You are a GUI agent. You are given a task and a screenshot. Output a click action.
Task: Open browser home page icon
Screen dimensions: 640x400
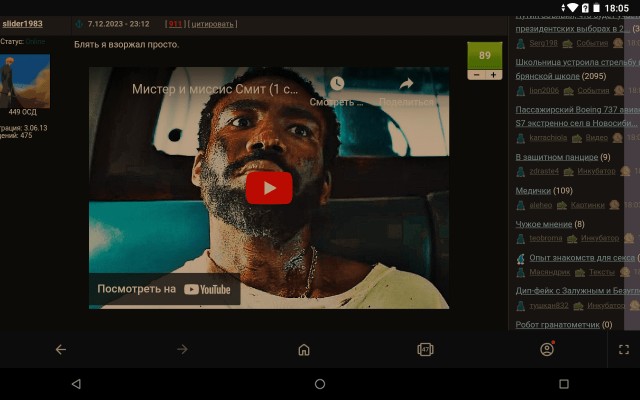point(304,349)
